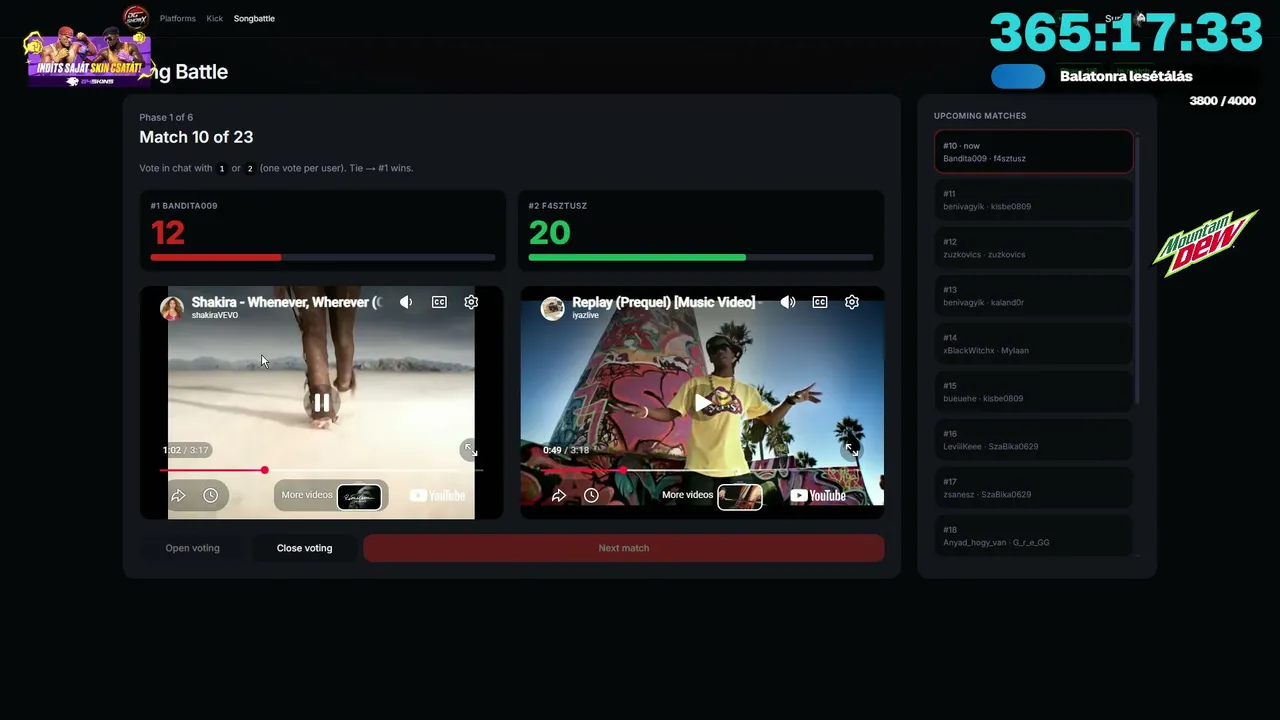The width and height of the screenshot is (1280, 720).
Task: Open More videos on Shakira player
Action: point(331,495)
